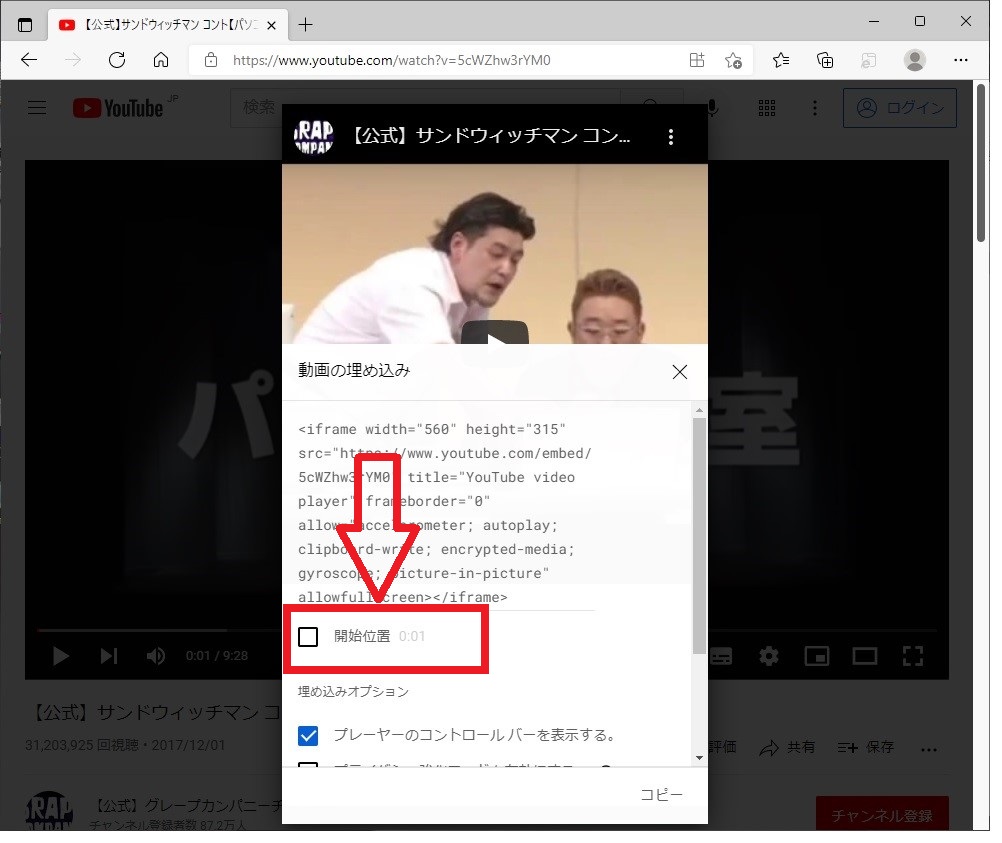Open YouTube settings three-dot menu
1002x843 pixels.
[x=815, y=107]
